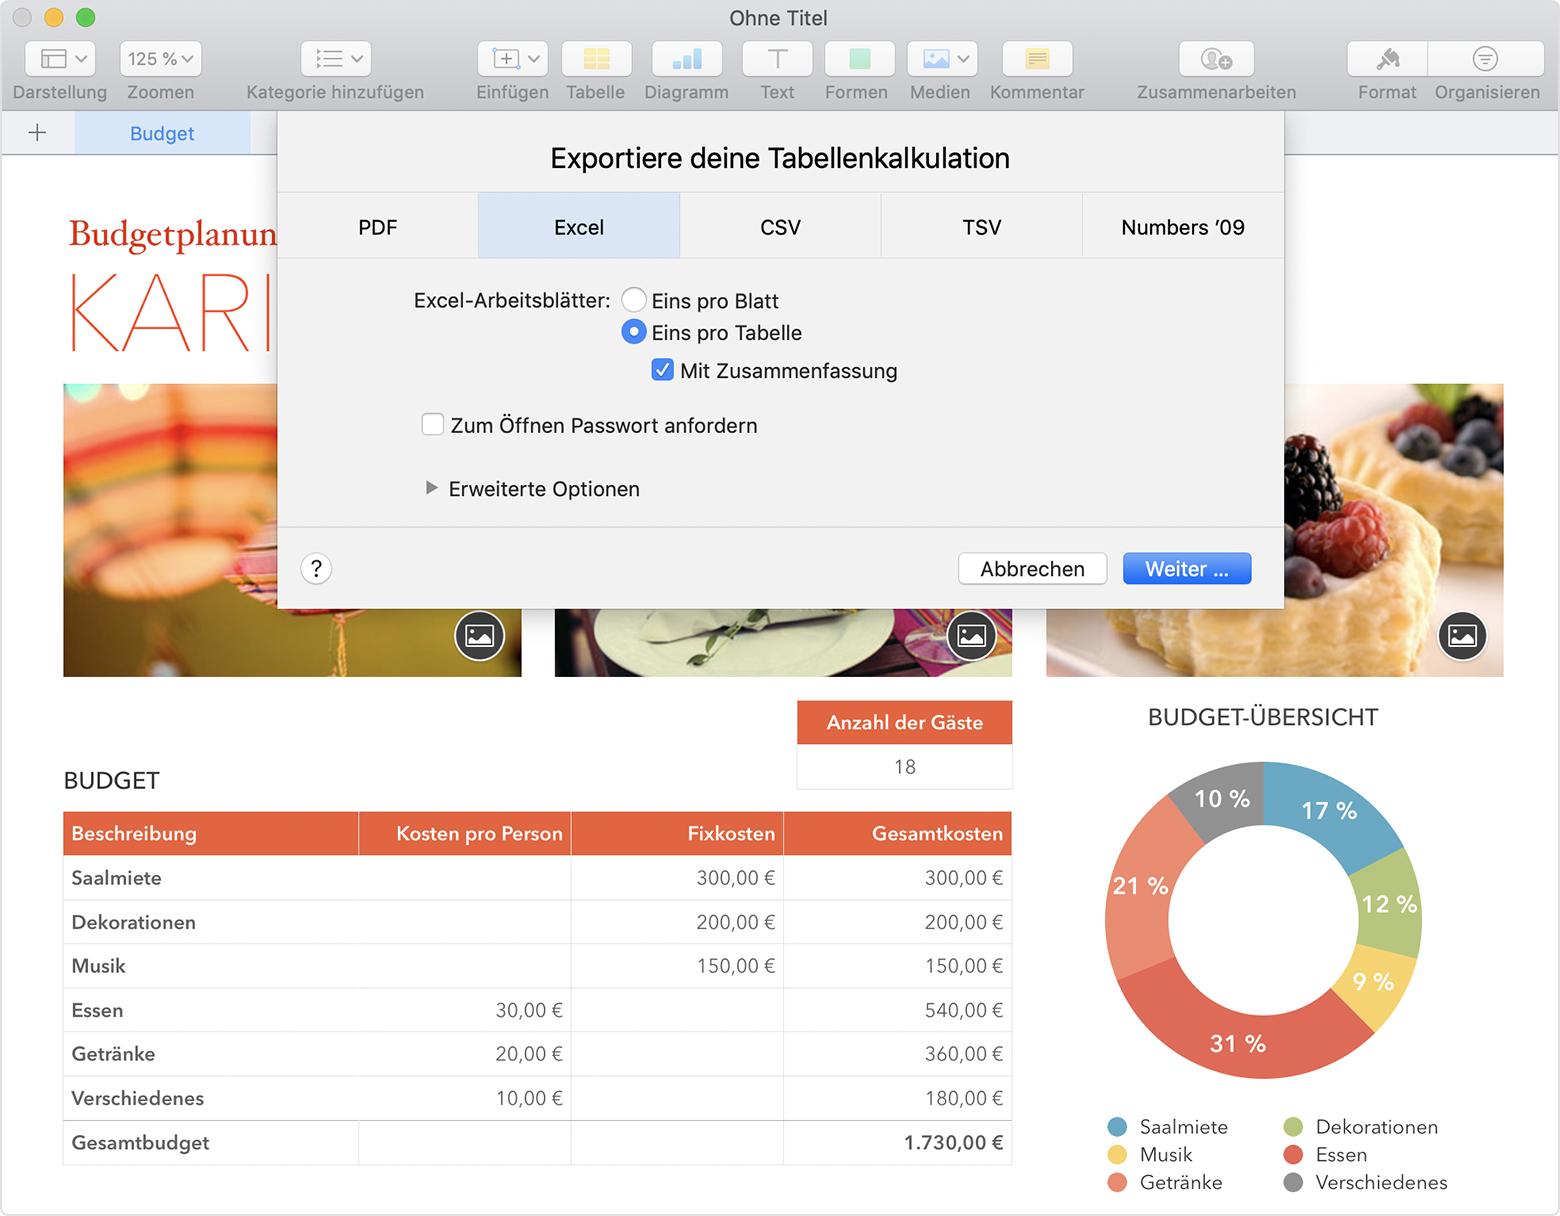Click the Abbrechen button
This screenshot has width=1560, height=1216.
coord(1032,568)
